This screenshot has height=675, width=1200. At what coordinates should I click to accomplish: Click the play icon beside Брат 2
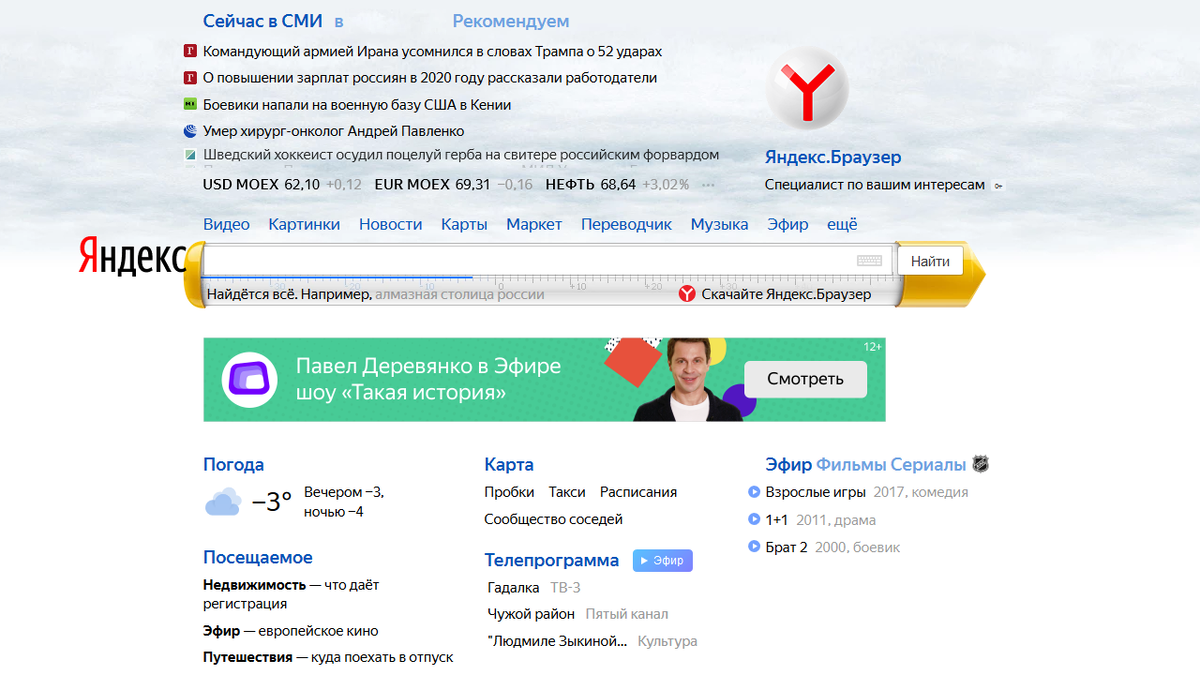754,547
